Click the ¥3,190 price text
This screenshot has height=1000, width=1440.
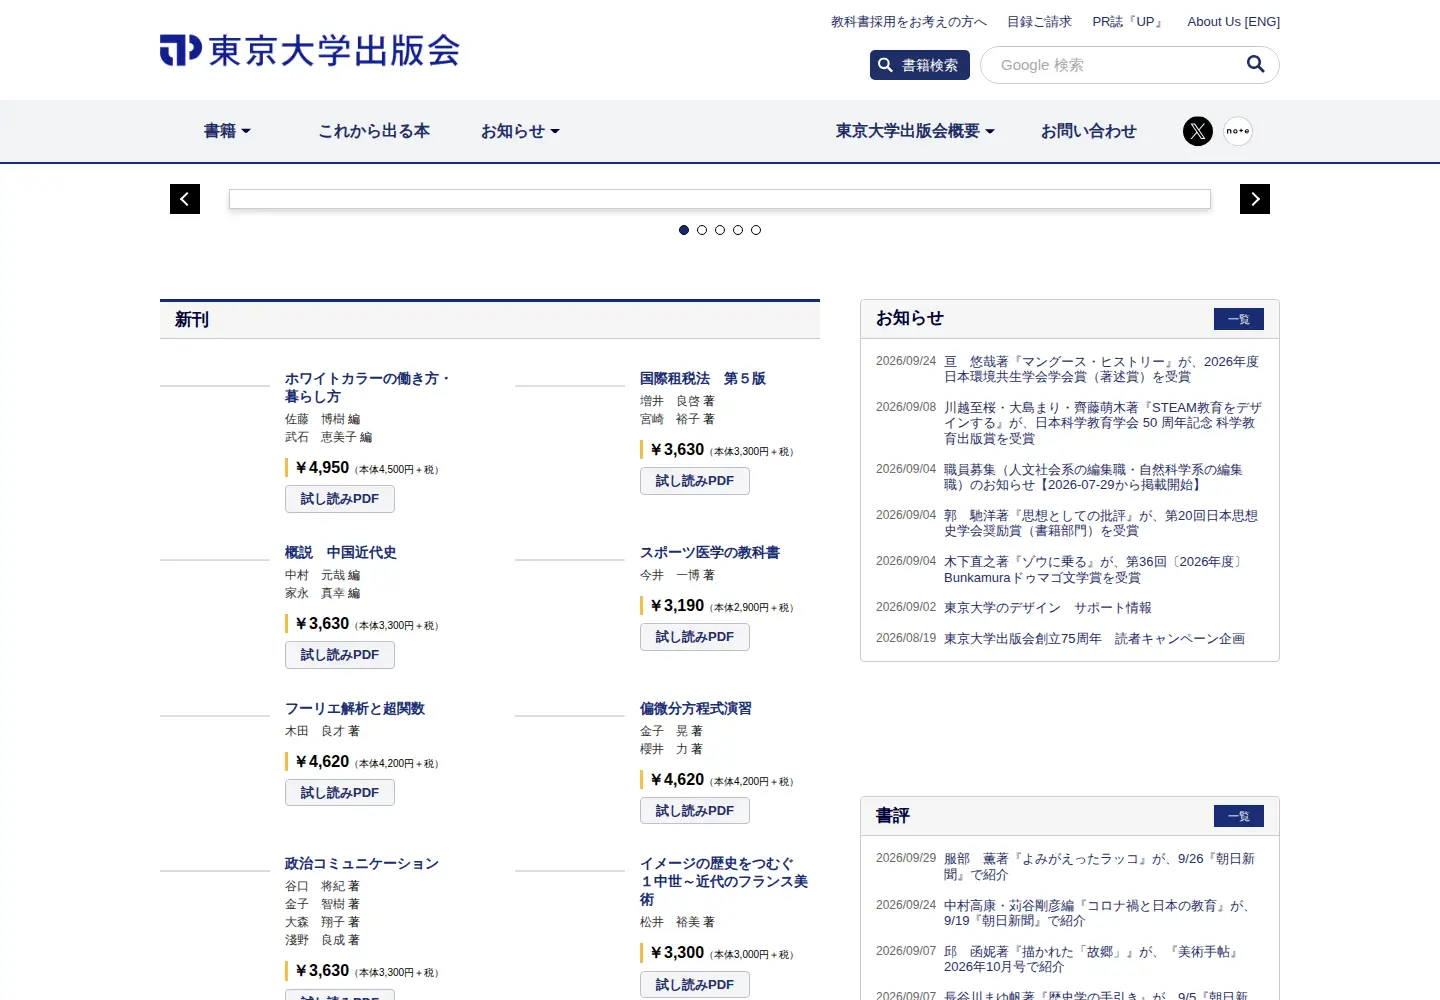point(677,606)
